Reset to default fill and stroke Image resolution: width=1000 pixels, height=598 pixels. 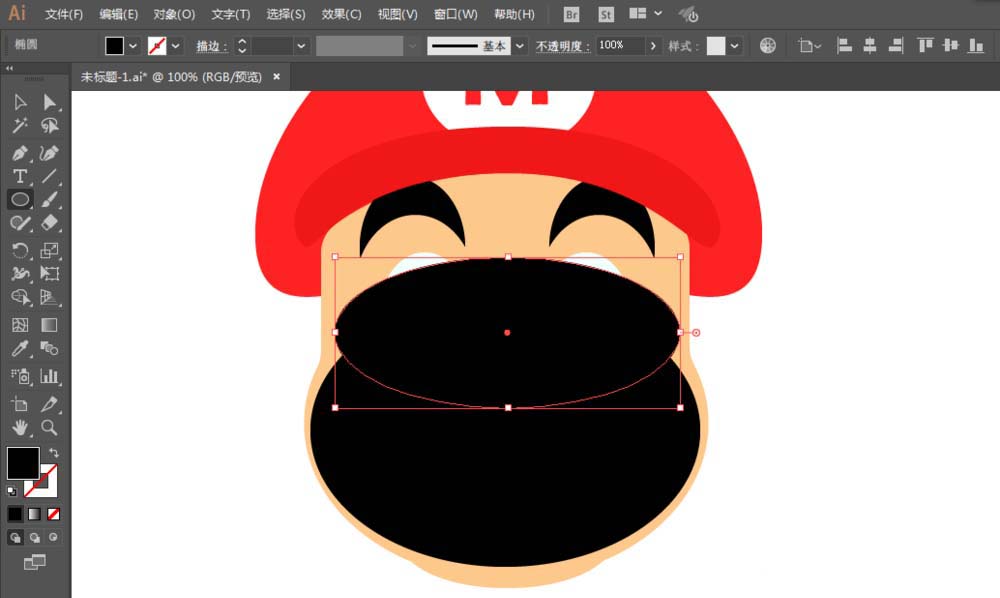pos(11,491)
